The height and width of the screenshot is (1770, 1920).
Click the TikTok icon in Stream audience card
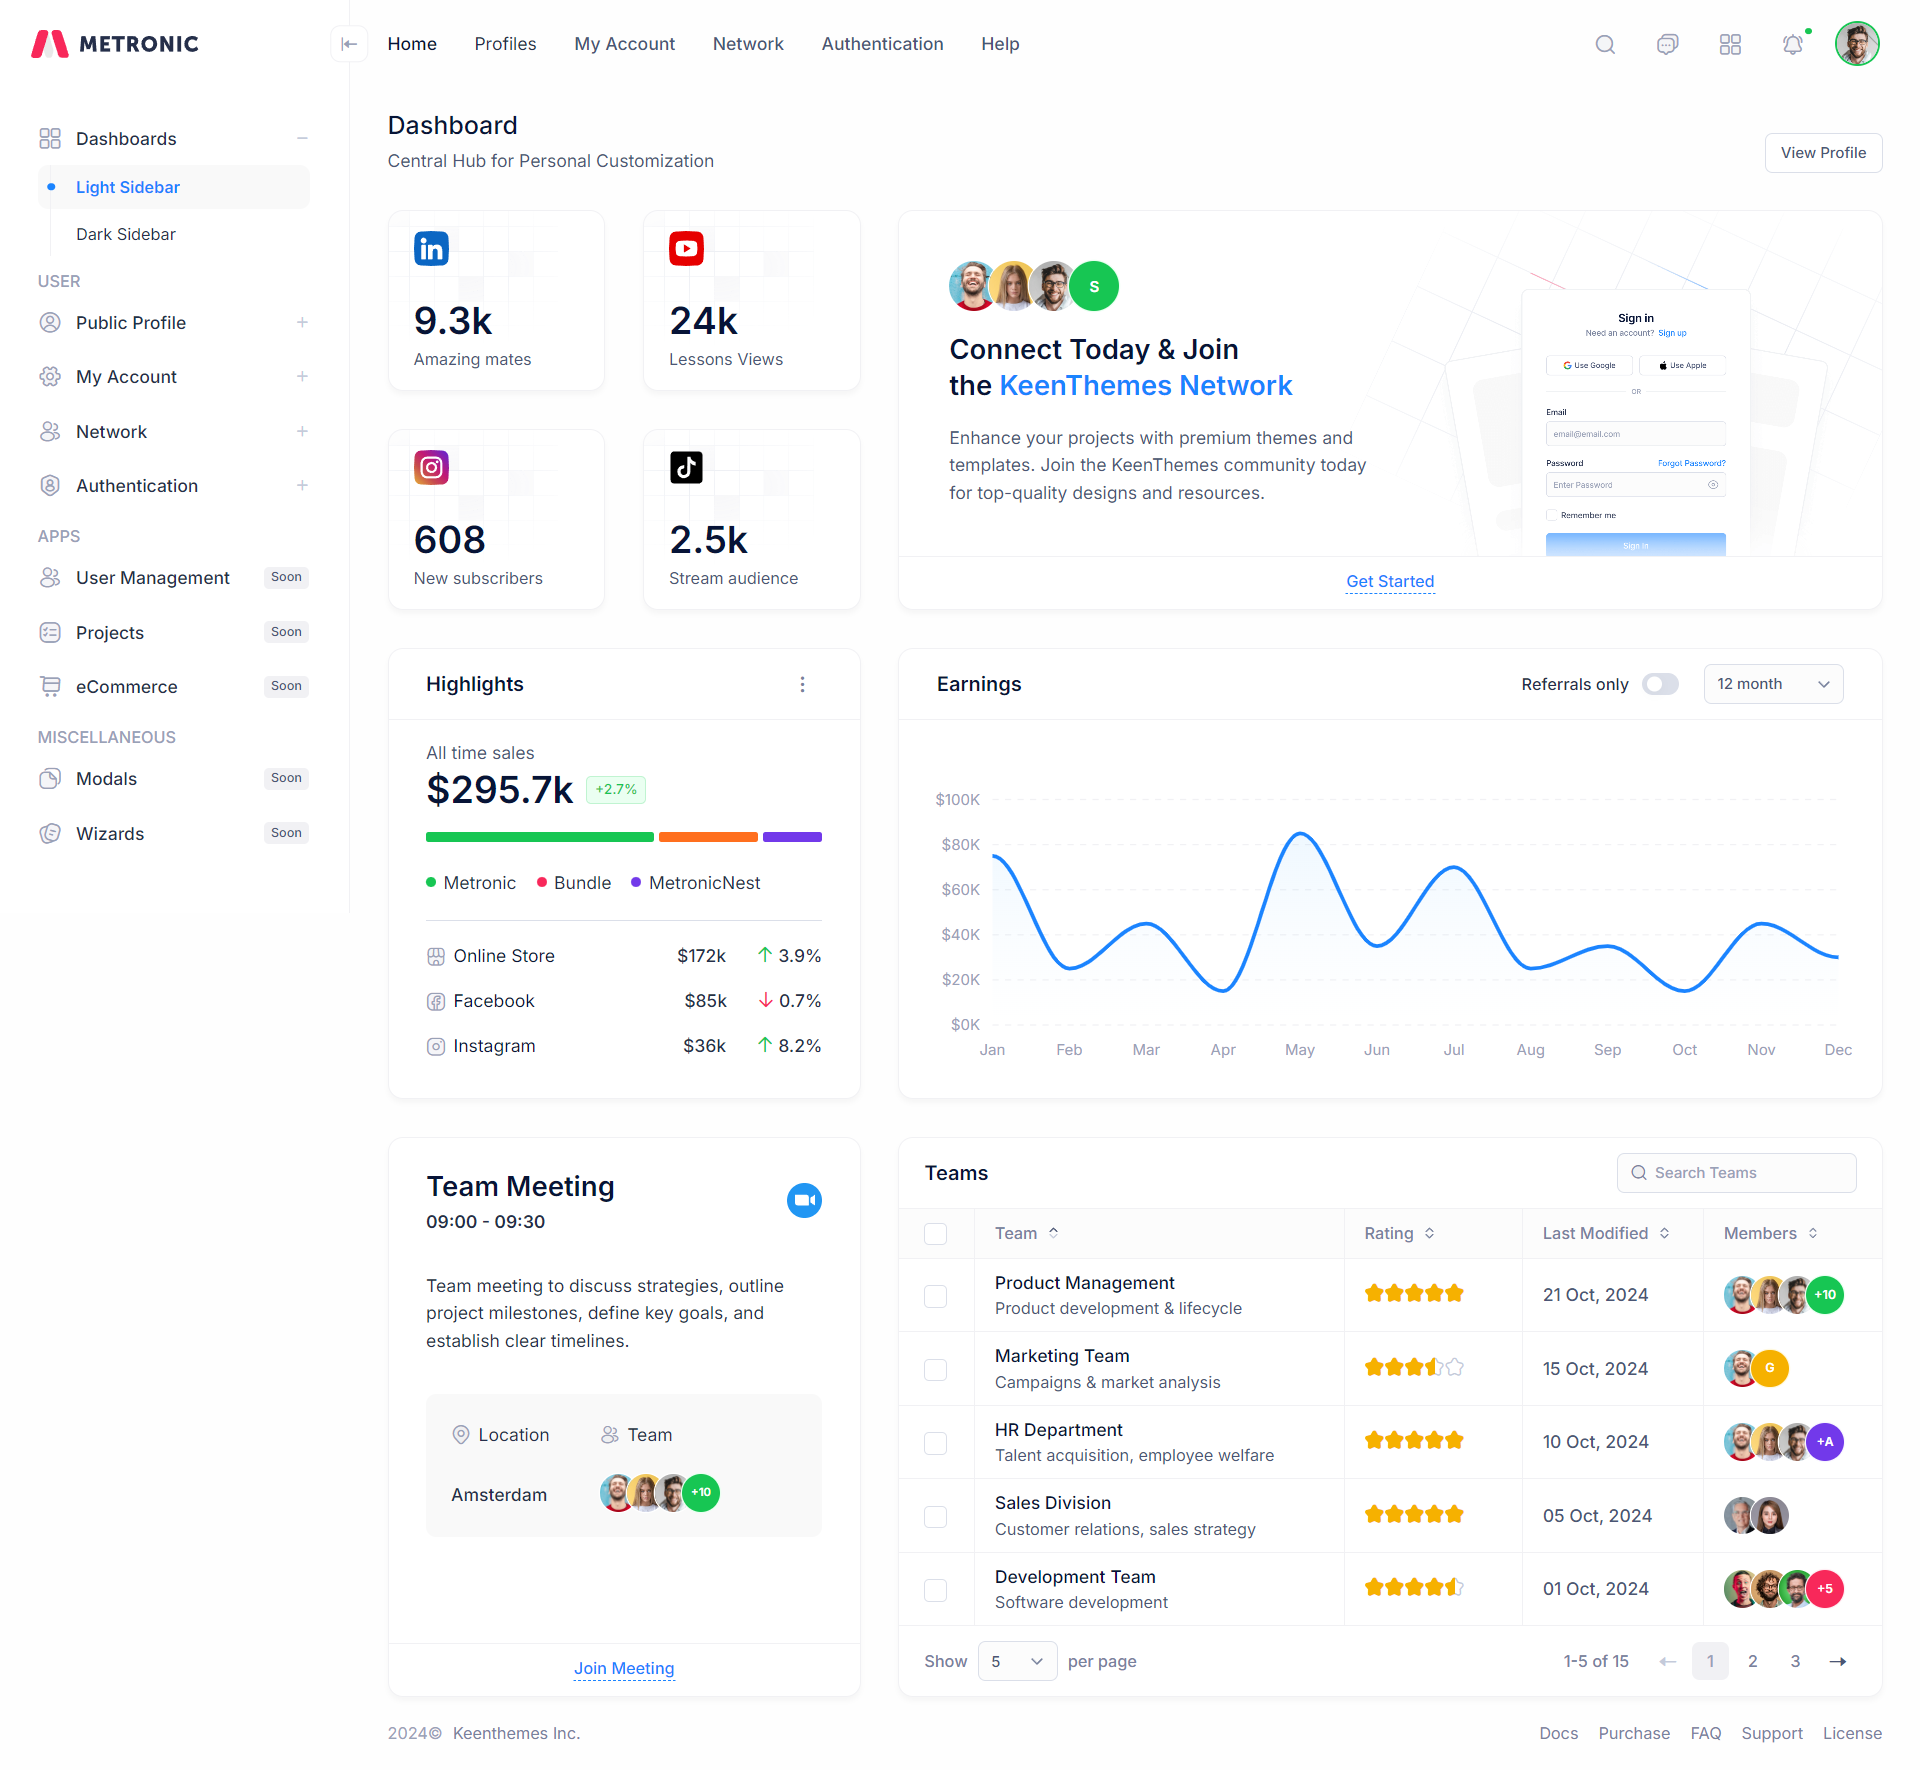tap(686, 467)
